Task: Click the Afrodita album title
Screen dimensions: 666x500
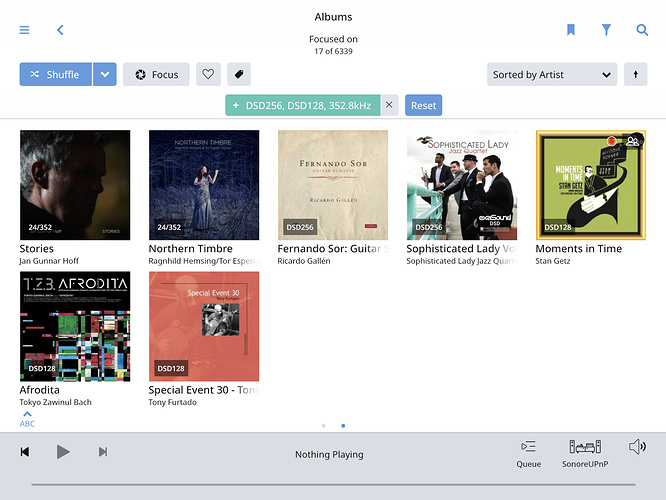Action: (40, 390)
